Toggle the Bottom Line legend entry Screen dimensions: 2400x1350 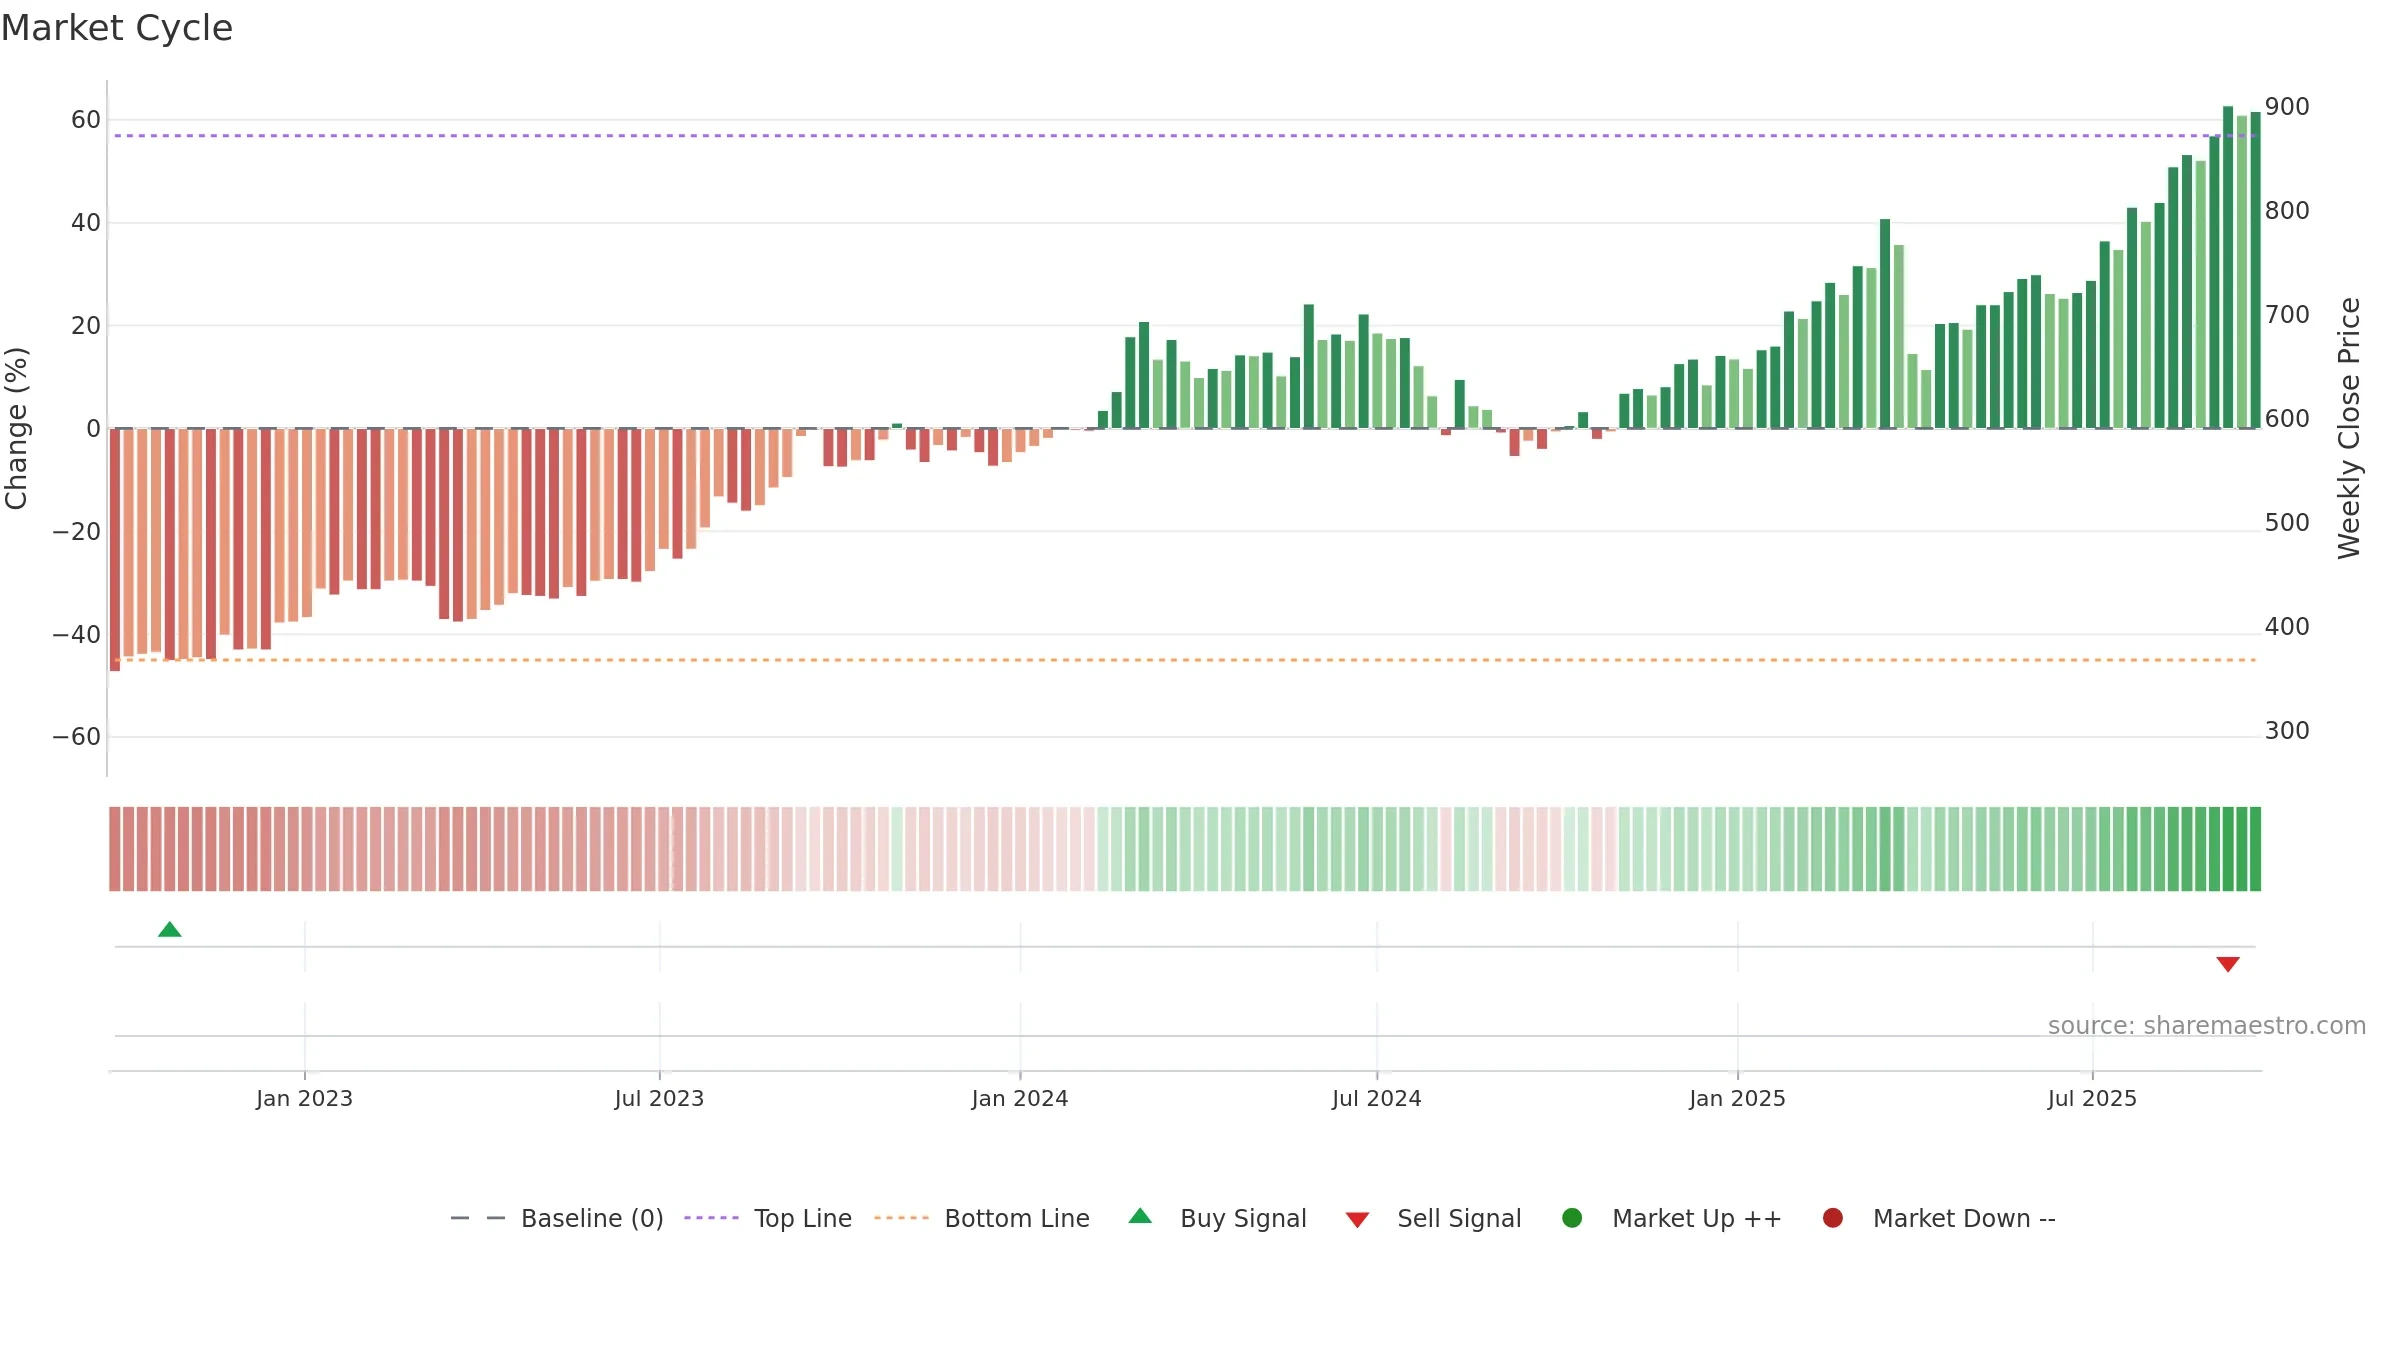982,1218
